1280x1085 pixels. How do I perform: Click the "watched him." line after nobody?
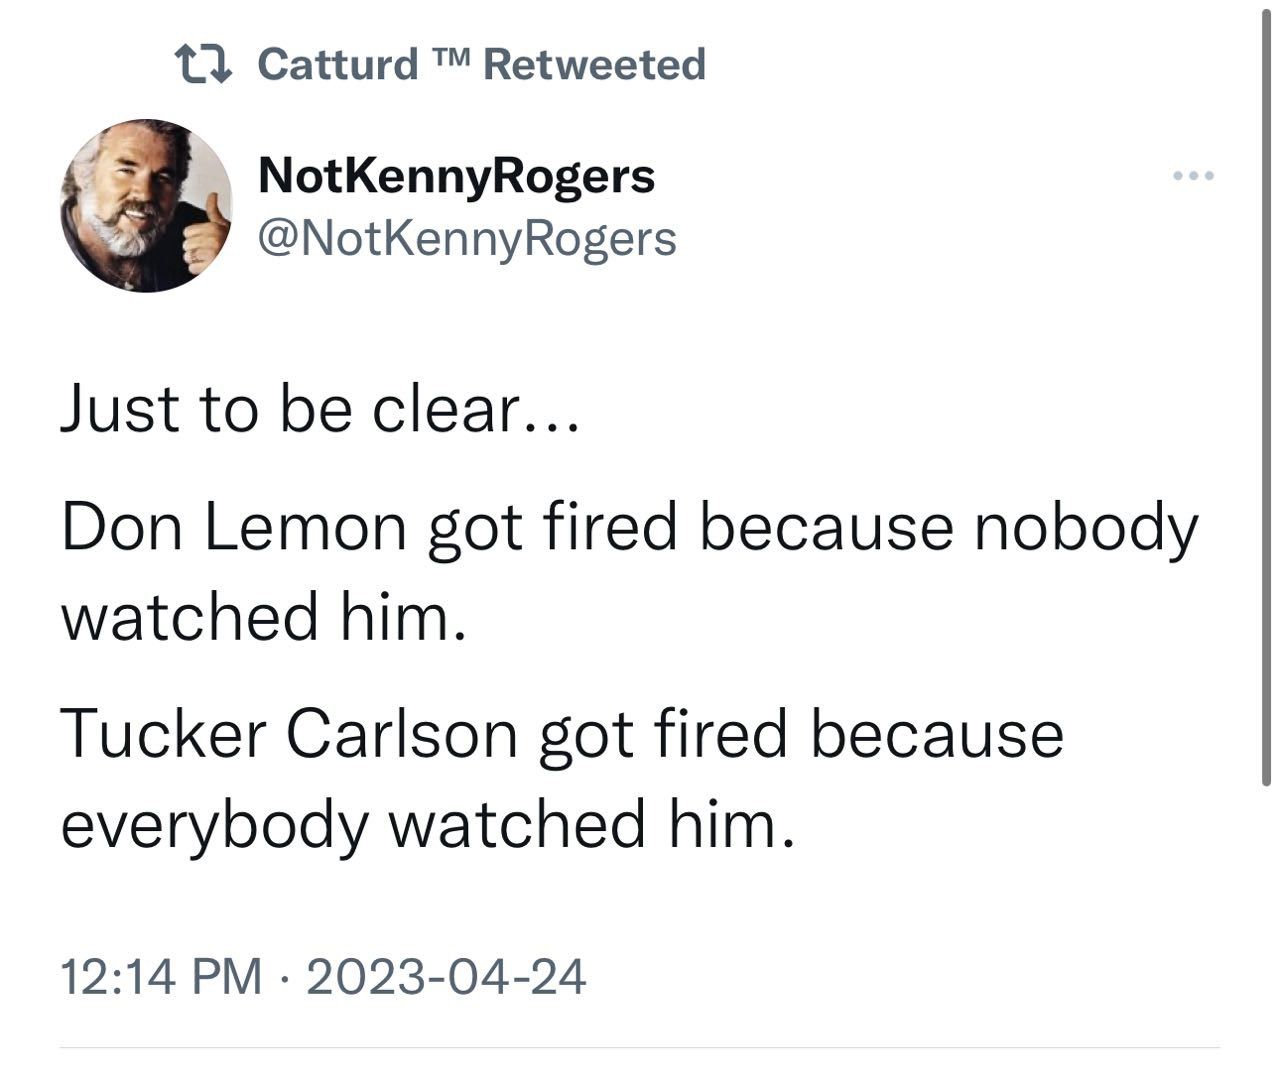coord(264,616)
